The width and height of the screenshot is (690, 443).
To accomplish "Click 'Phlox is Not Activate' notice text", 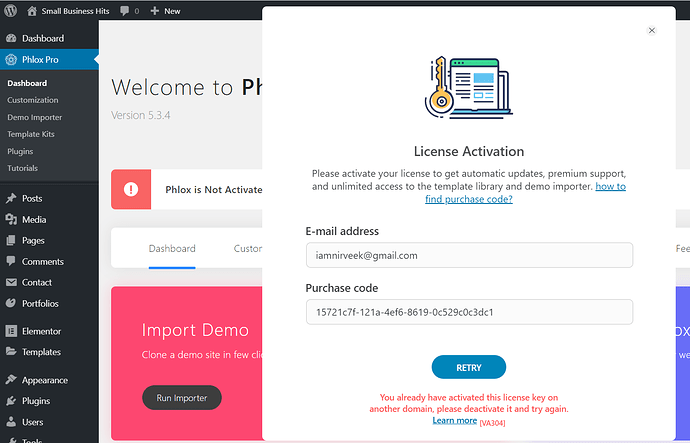I will tap(214, 190).
